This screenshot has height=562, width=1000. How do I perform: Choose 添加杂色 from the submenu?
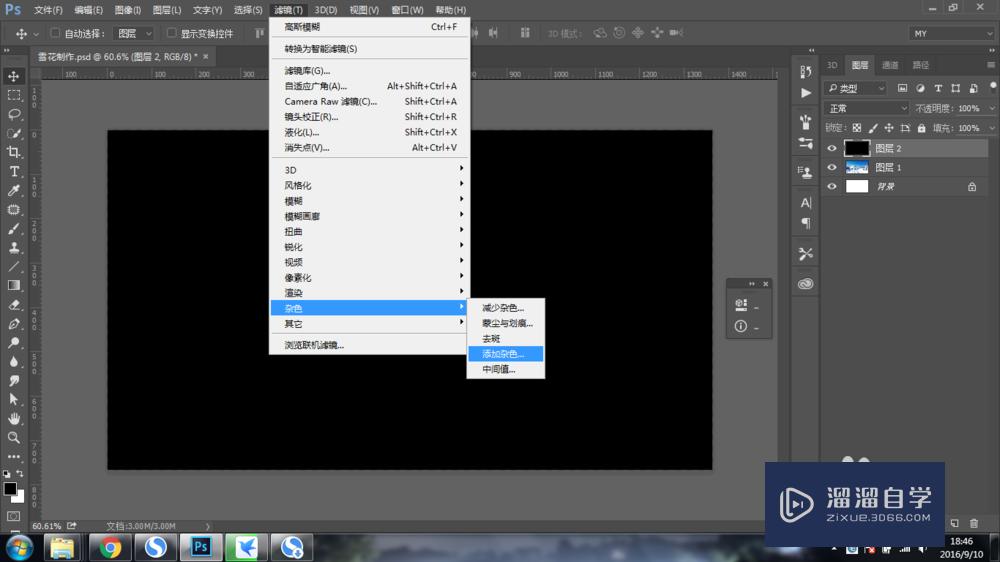click(x=505, y=354)
